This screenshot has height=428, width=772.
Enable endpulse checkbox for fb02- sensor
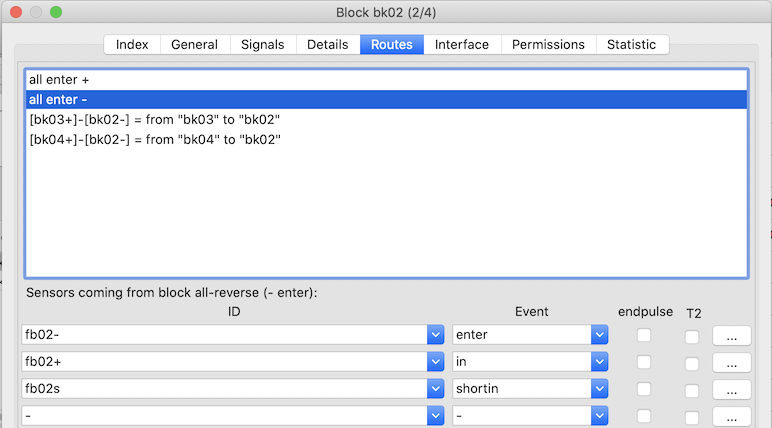[x=644, y=335]
